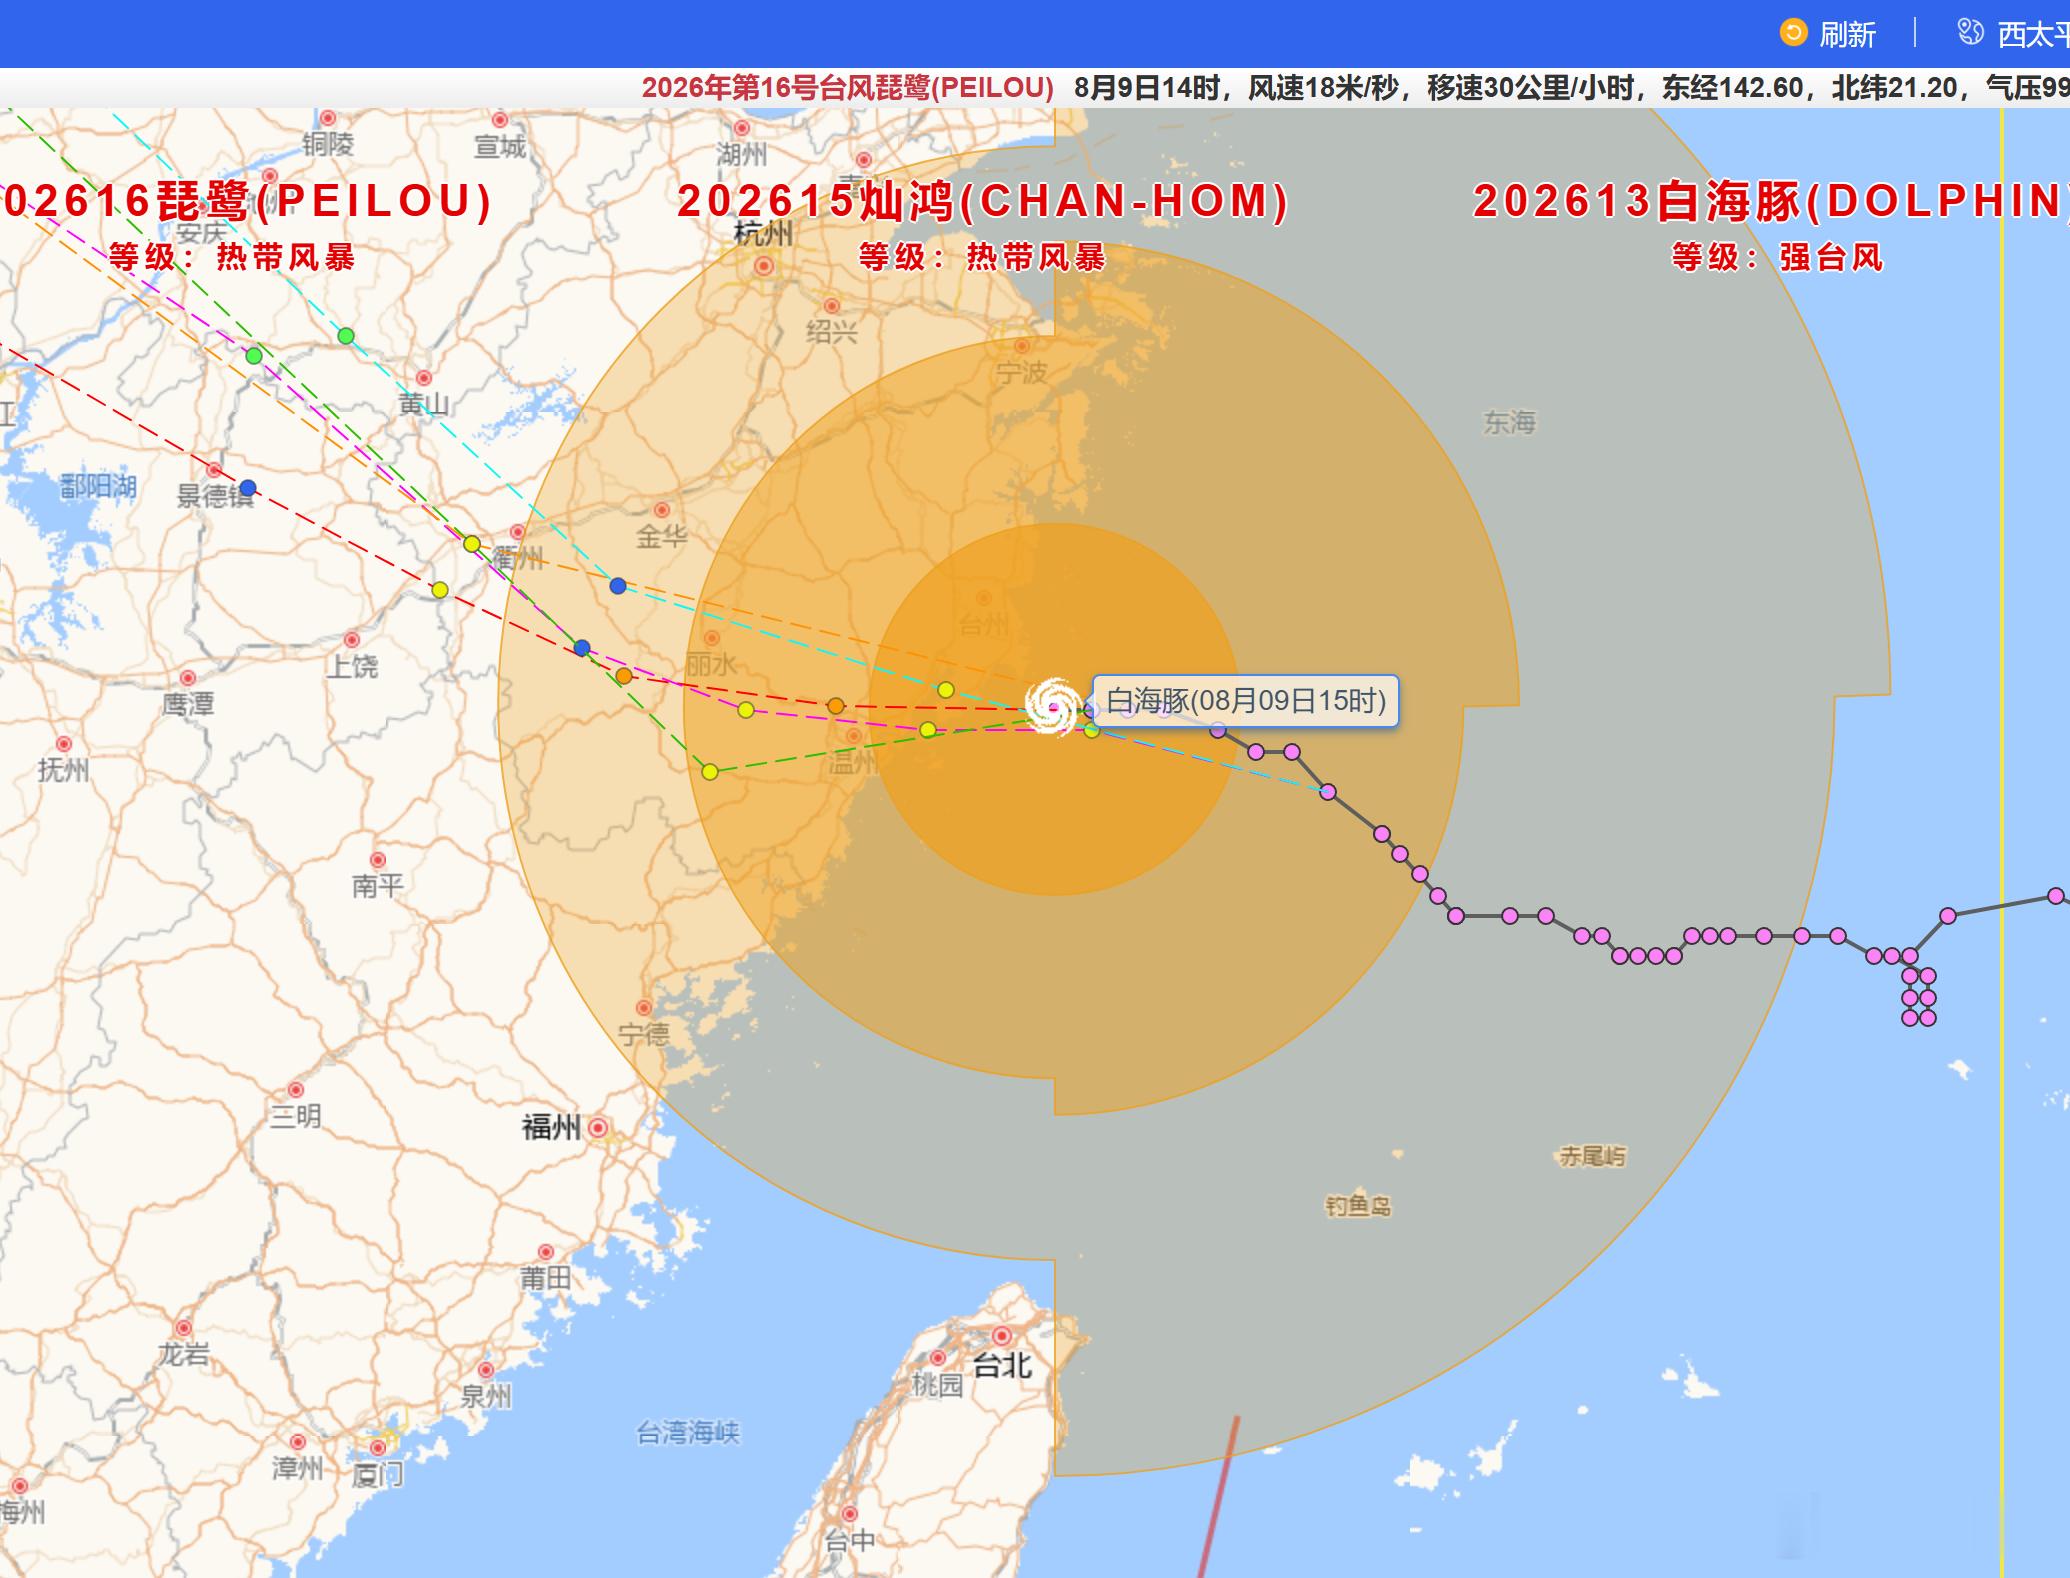Click the 泉州 city marker dot
The image size is (2070, 1578).
click(x=486, y=1370)
